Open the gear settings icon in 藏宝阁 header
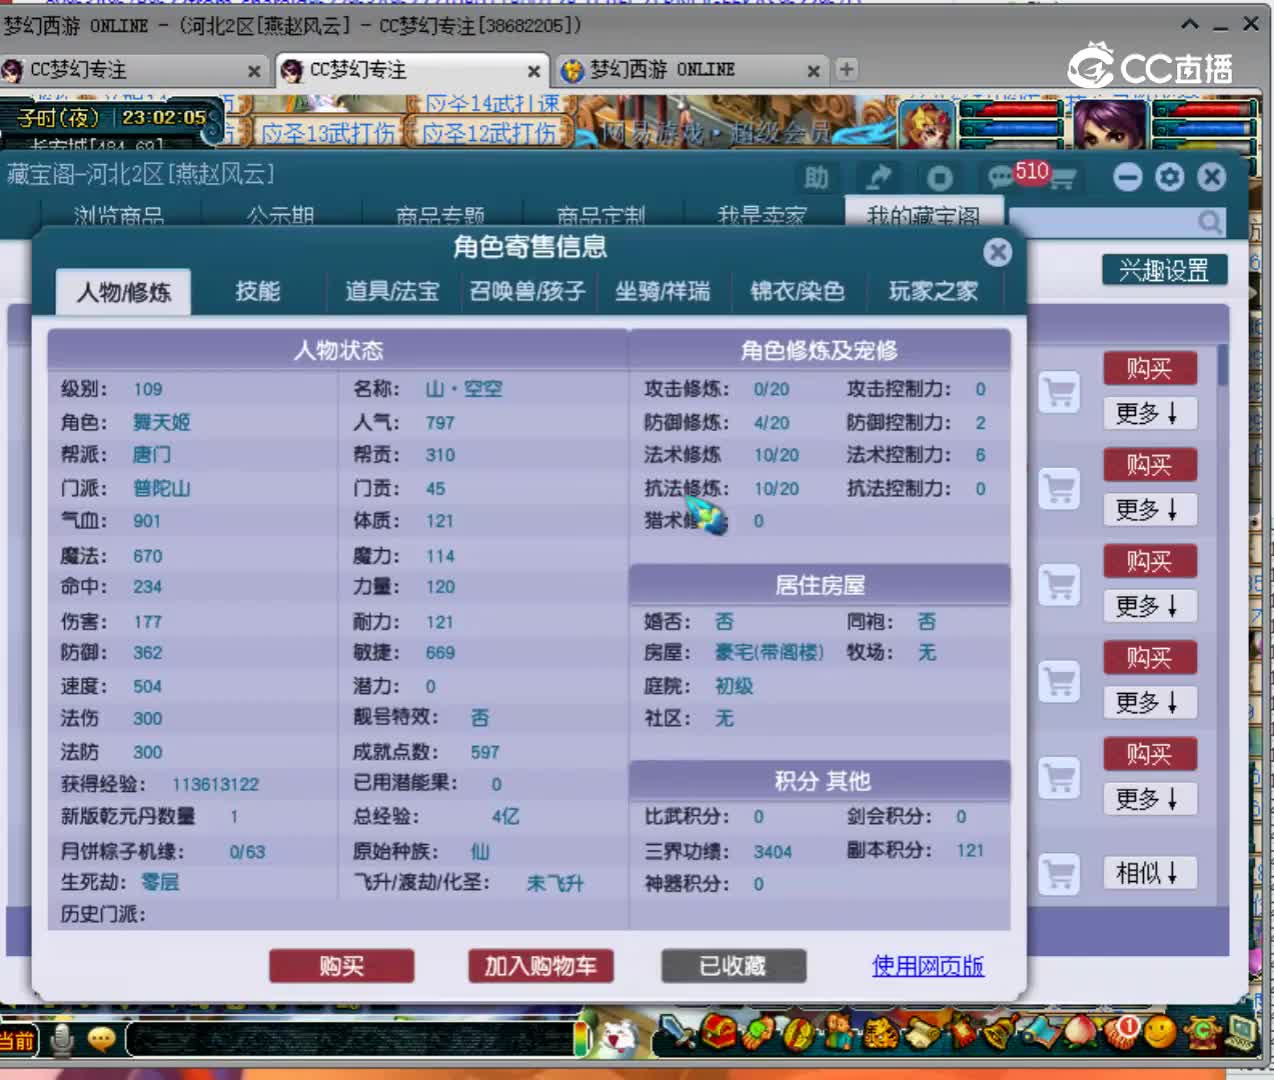The height and width of the screenshot is (1080, 1274). point(1169,177)
